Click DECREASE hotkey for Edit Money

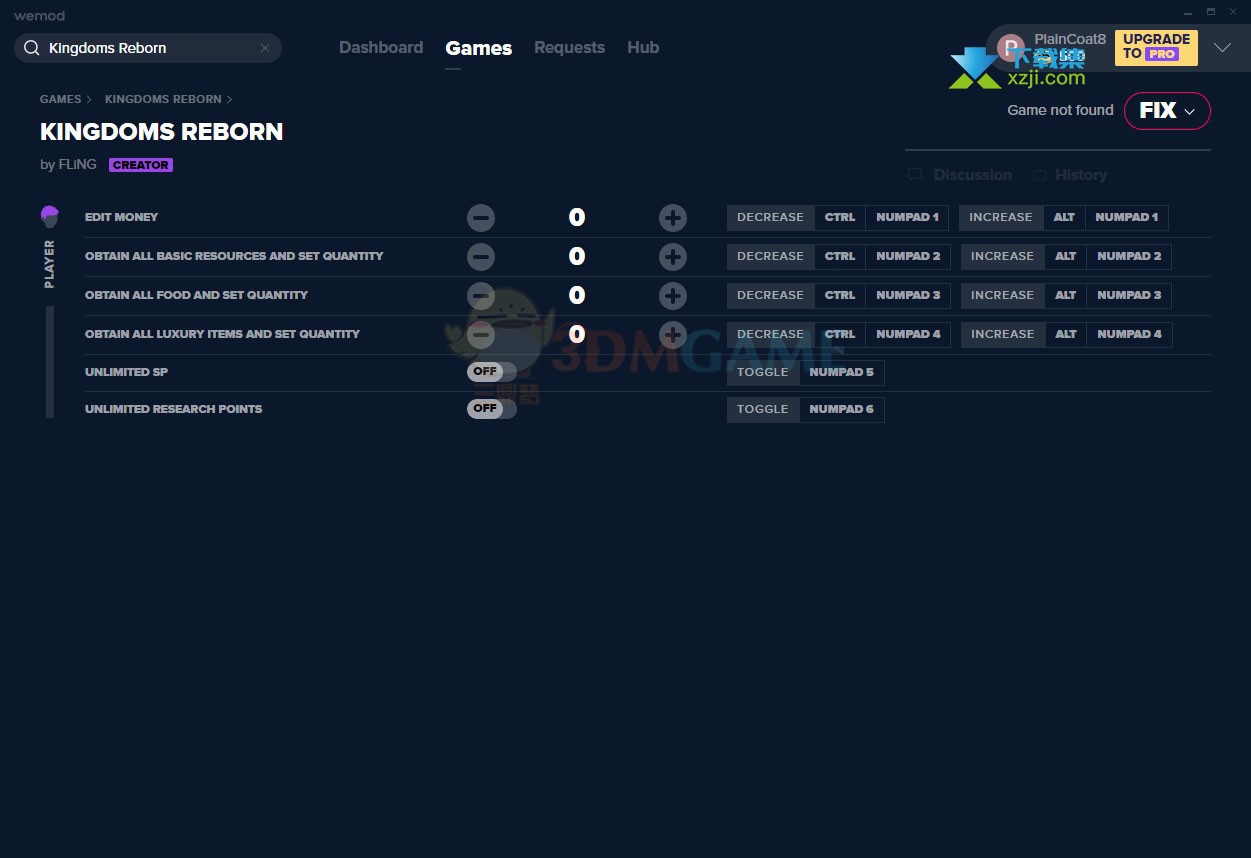[770, 217]
